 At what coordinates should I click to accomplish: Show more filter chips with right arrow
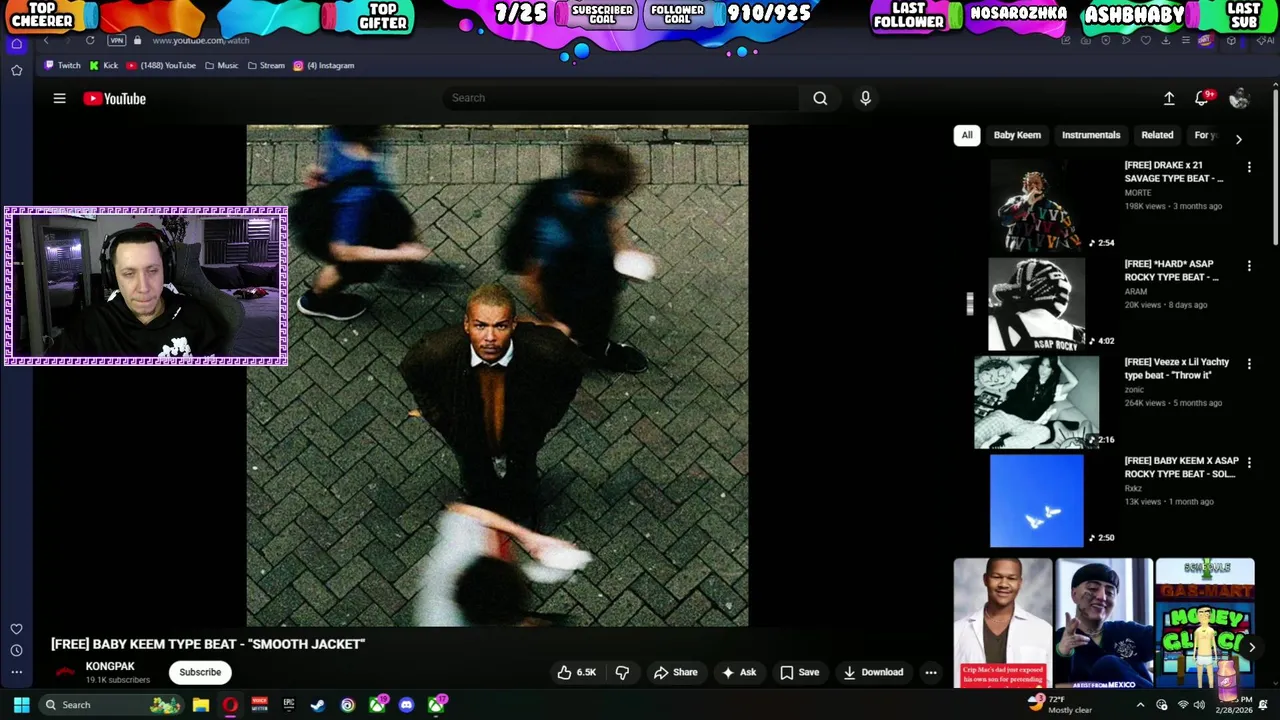1238,139
